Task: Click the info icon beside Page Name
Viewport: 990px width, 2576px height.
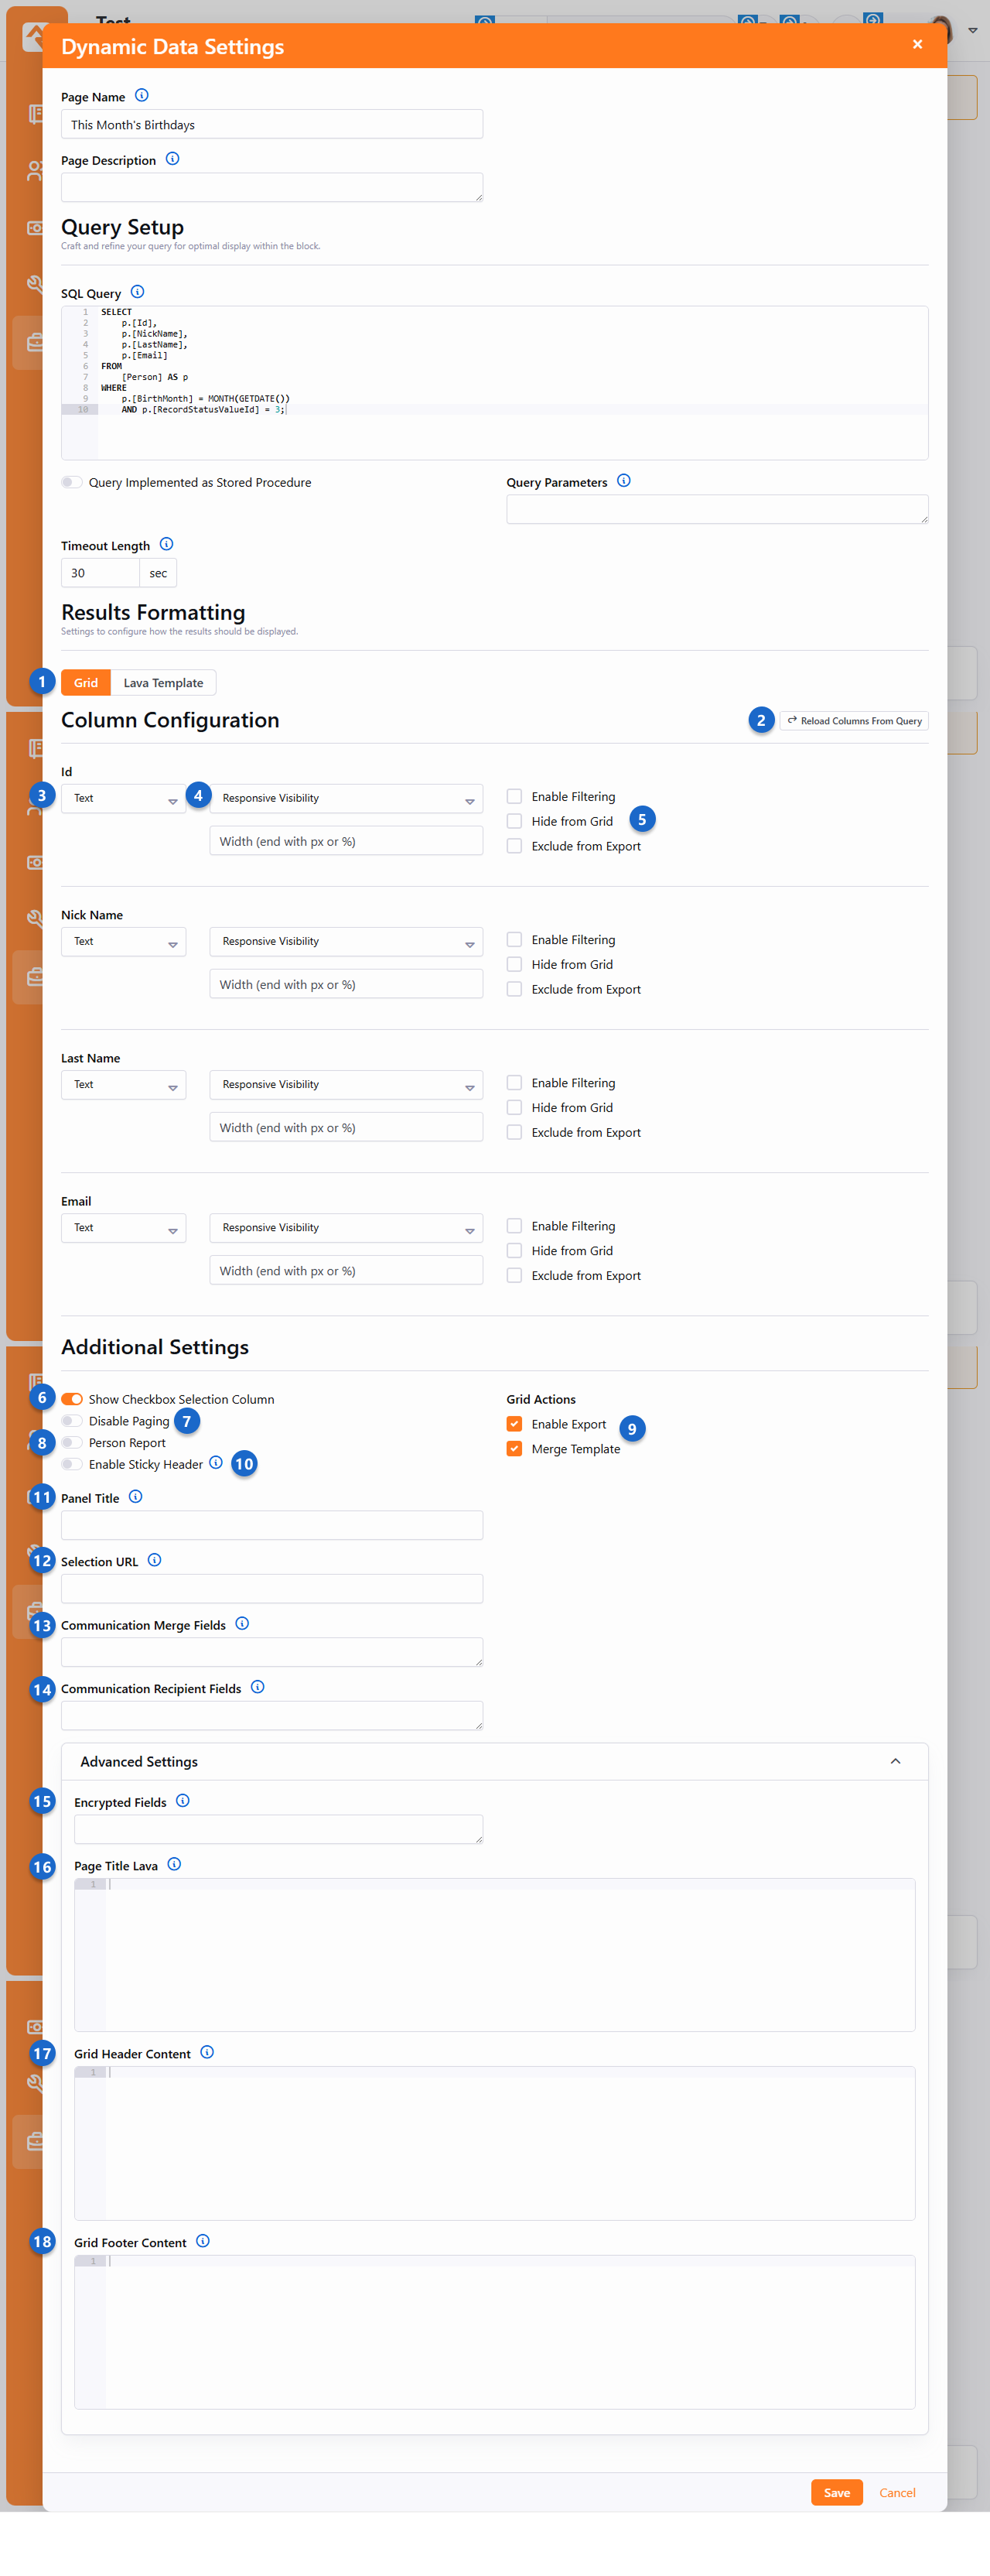Action: point(142,96)
